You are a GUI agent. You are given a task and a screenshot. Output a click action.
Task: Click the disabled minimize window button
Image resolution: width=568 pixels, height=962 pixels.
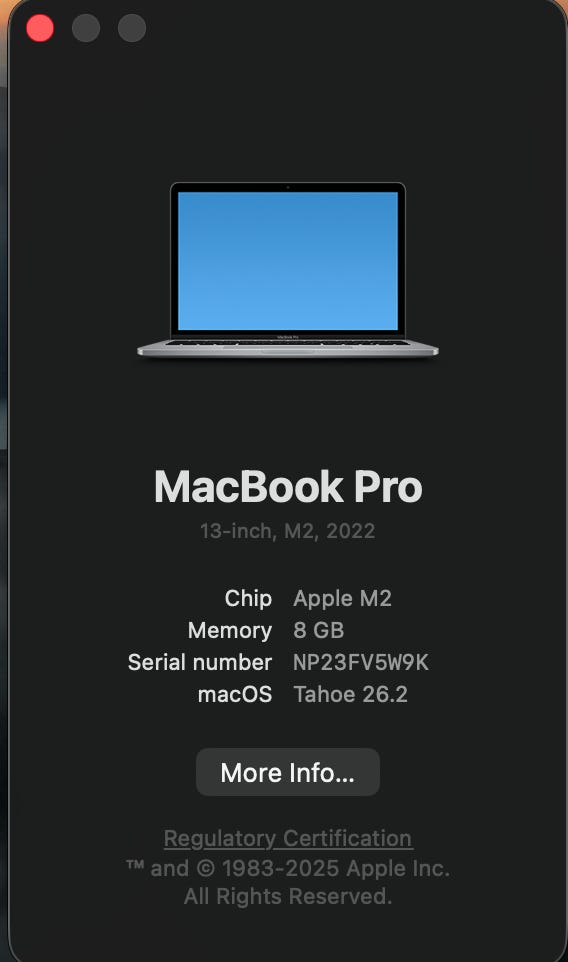pyautogui.click(x=86, y=28)
